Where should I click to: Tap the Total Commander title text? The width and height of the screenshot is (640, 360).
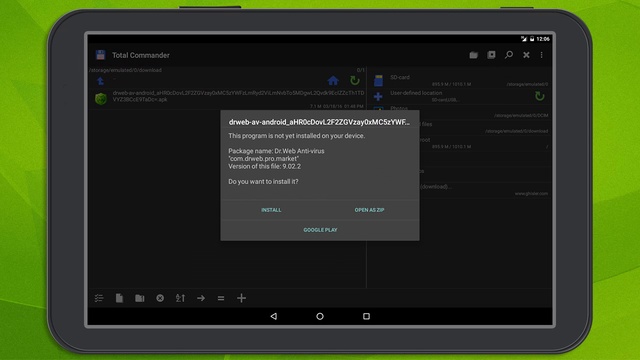pos(140,55)
